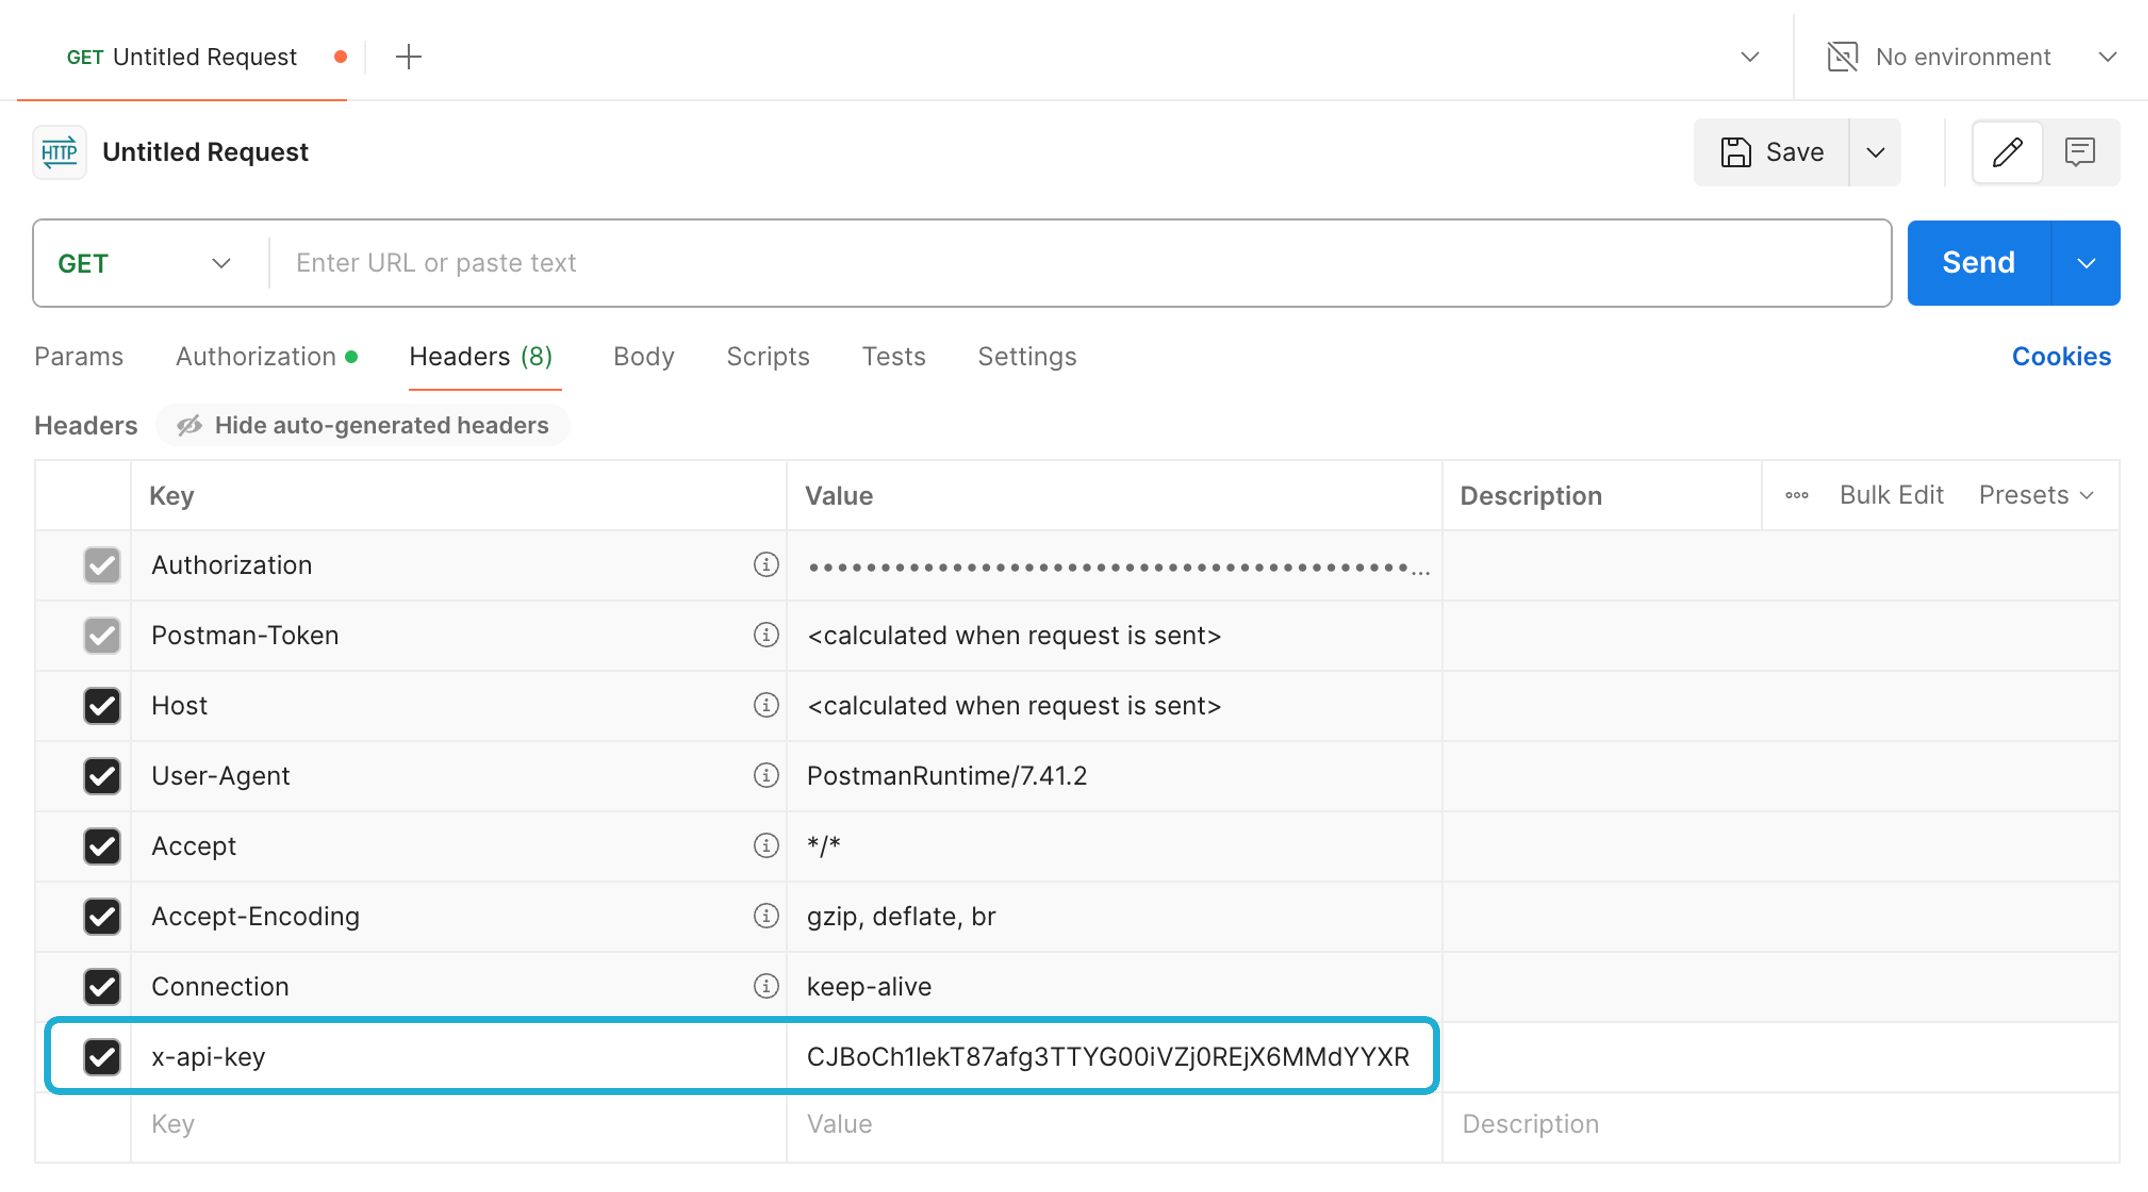Uncheck the x-api-key header checkbox
Screen dimensions: 2148x1192
point(102,1057)
